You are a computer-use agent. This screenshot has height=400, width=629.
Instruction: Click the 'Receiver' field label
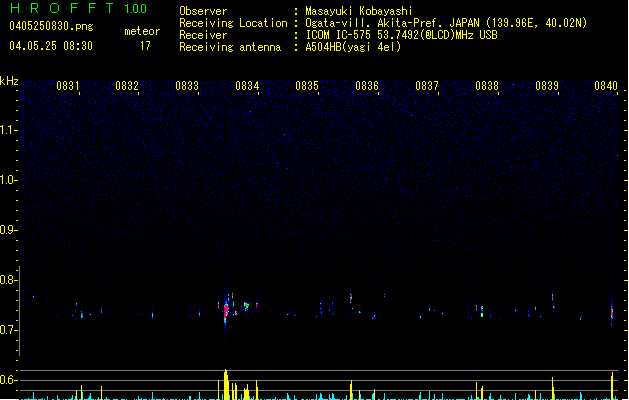pos(203,35)
